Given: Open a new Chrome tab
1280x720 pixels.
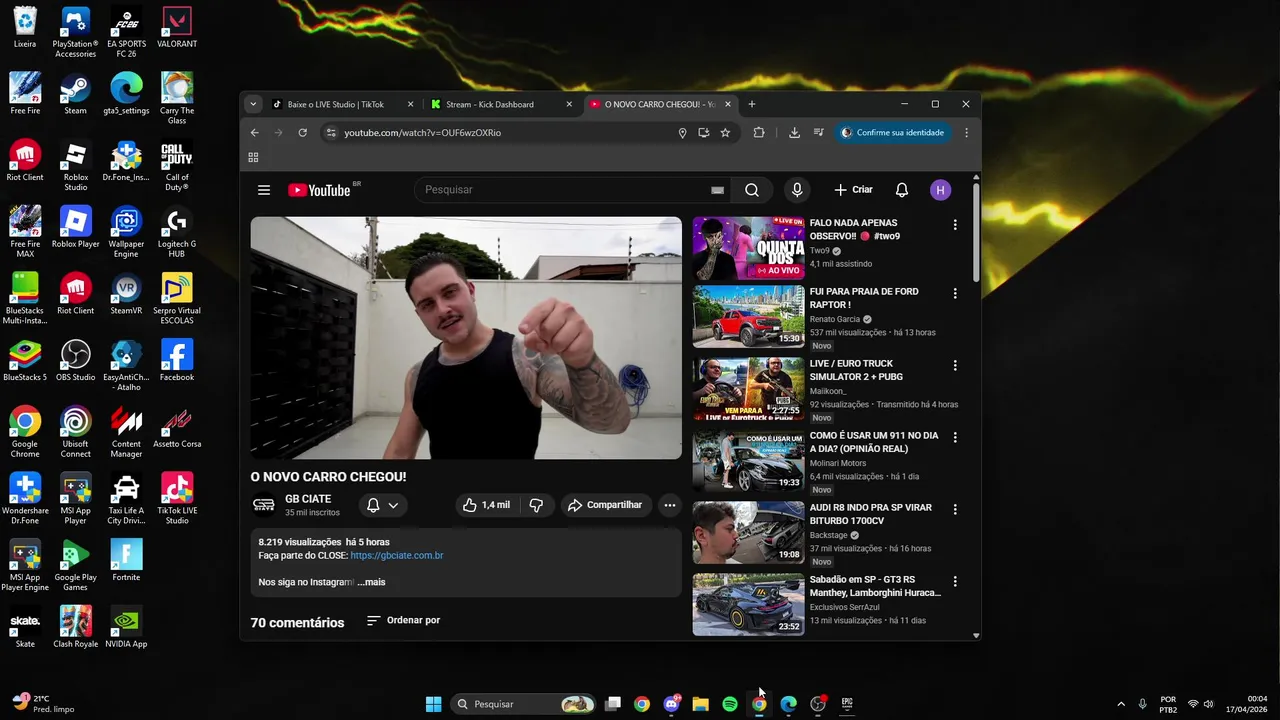Looking at the screenshot, I should [x=752, y=104].
